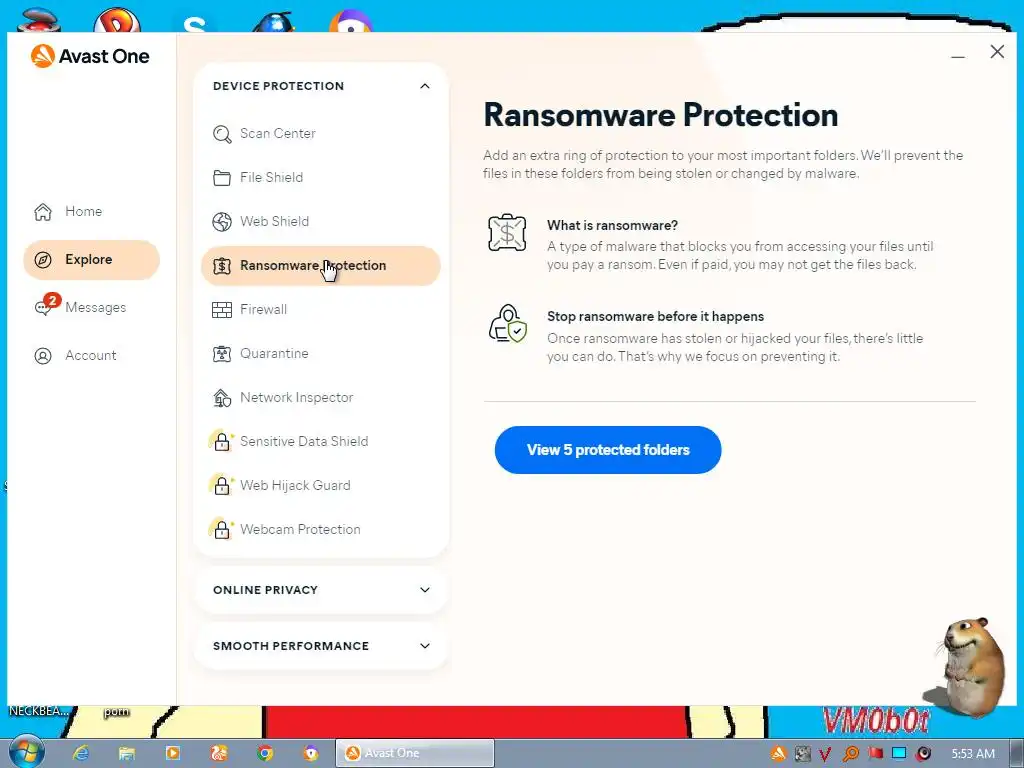Viewport: 1024px width, 768px height.
Task: Select Ransomware Protection in the list
Action: pyautogui.click(x=321, y=266)
